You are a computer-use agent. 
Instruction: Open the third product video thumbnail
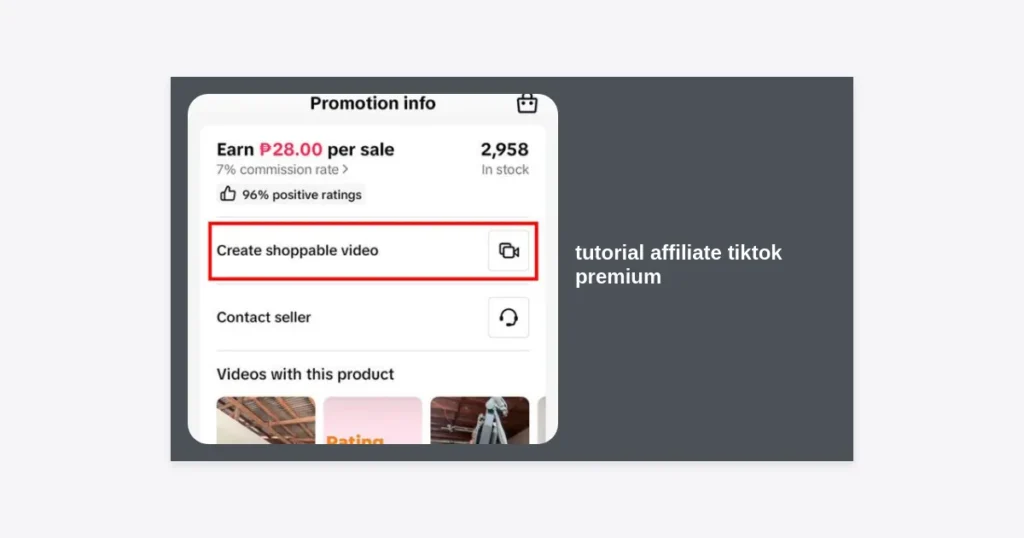pos(480,420)
